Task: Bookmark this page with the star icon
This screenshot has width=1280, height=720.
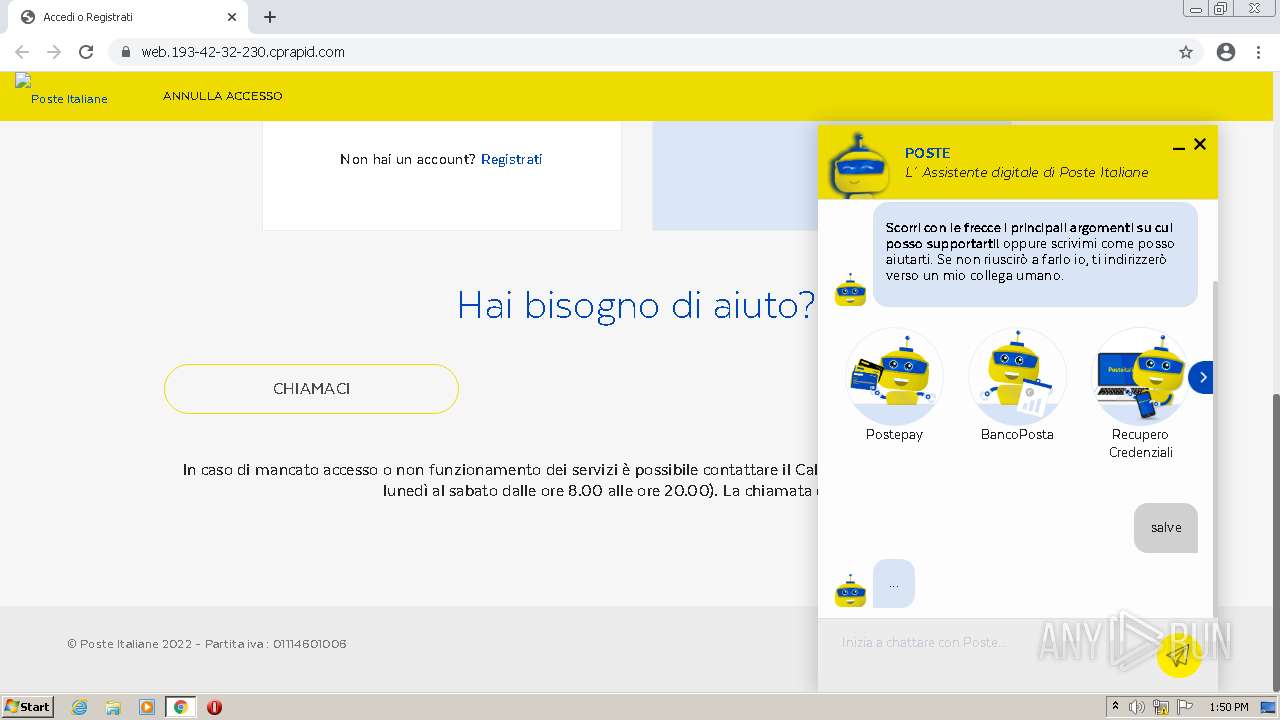Action: click(x=1186, y=52)
